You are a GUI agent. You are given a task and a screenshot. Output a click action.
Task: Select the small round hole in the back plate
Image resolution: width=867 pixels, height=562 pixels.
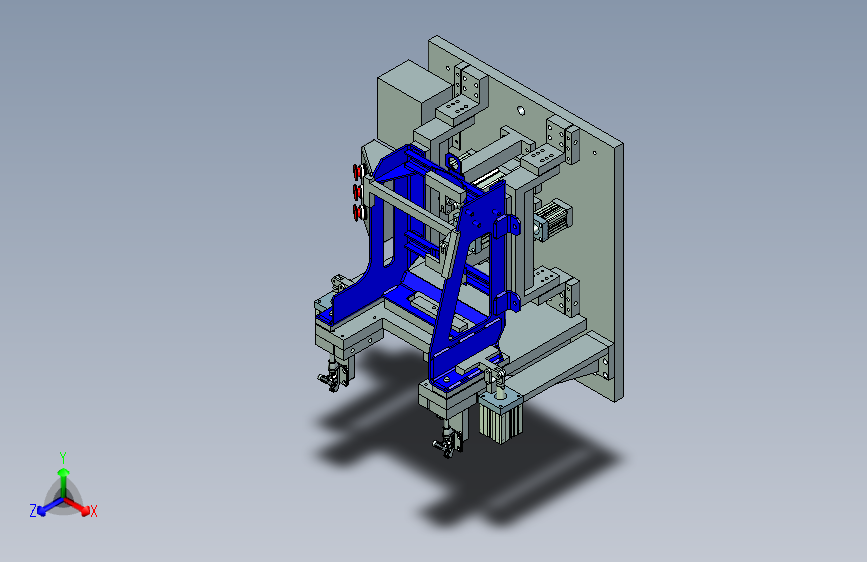[521, 111]
